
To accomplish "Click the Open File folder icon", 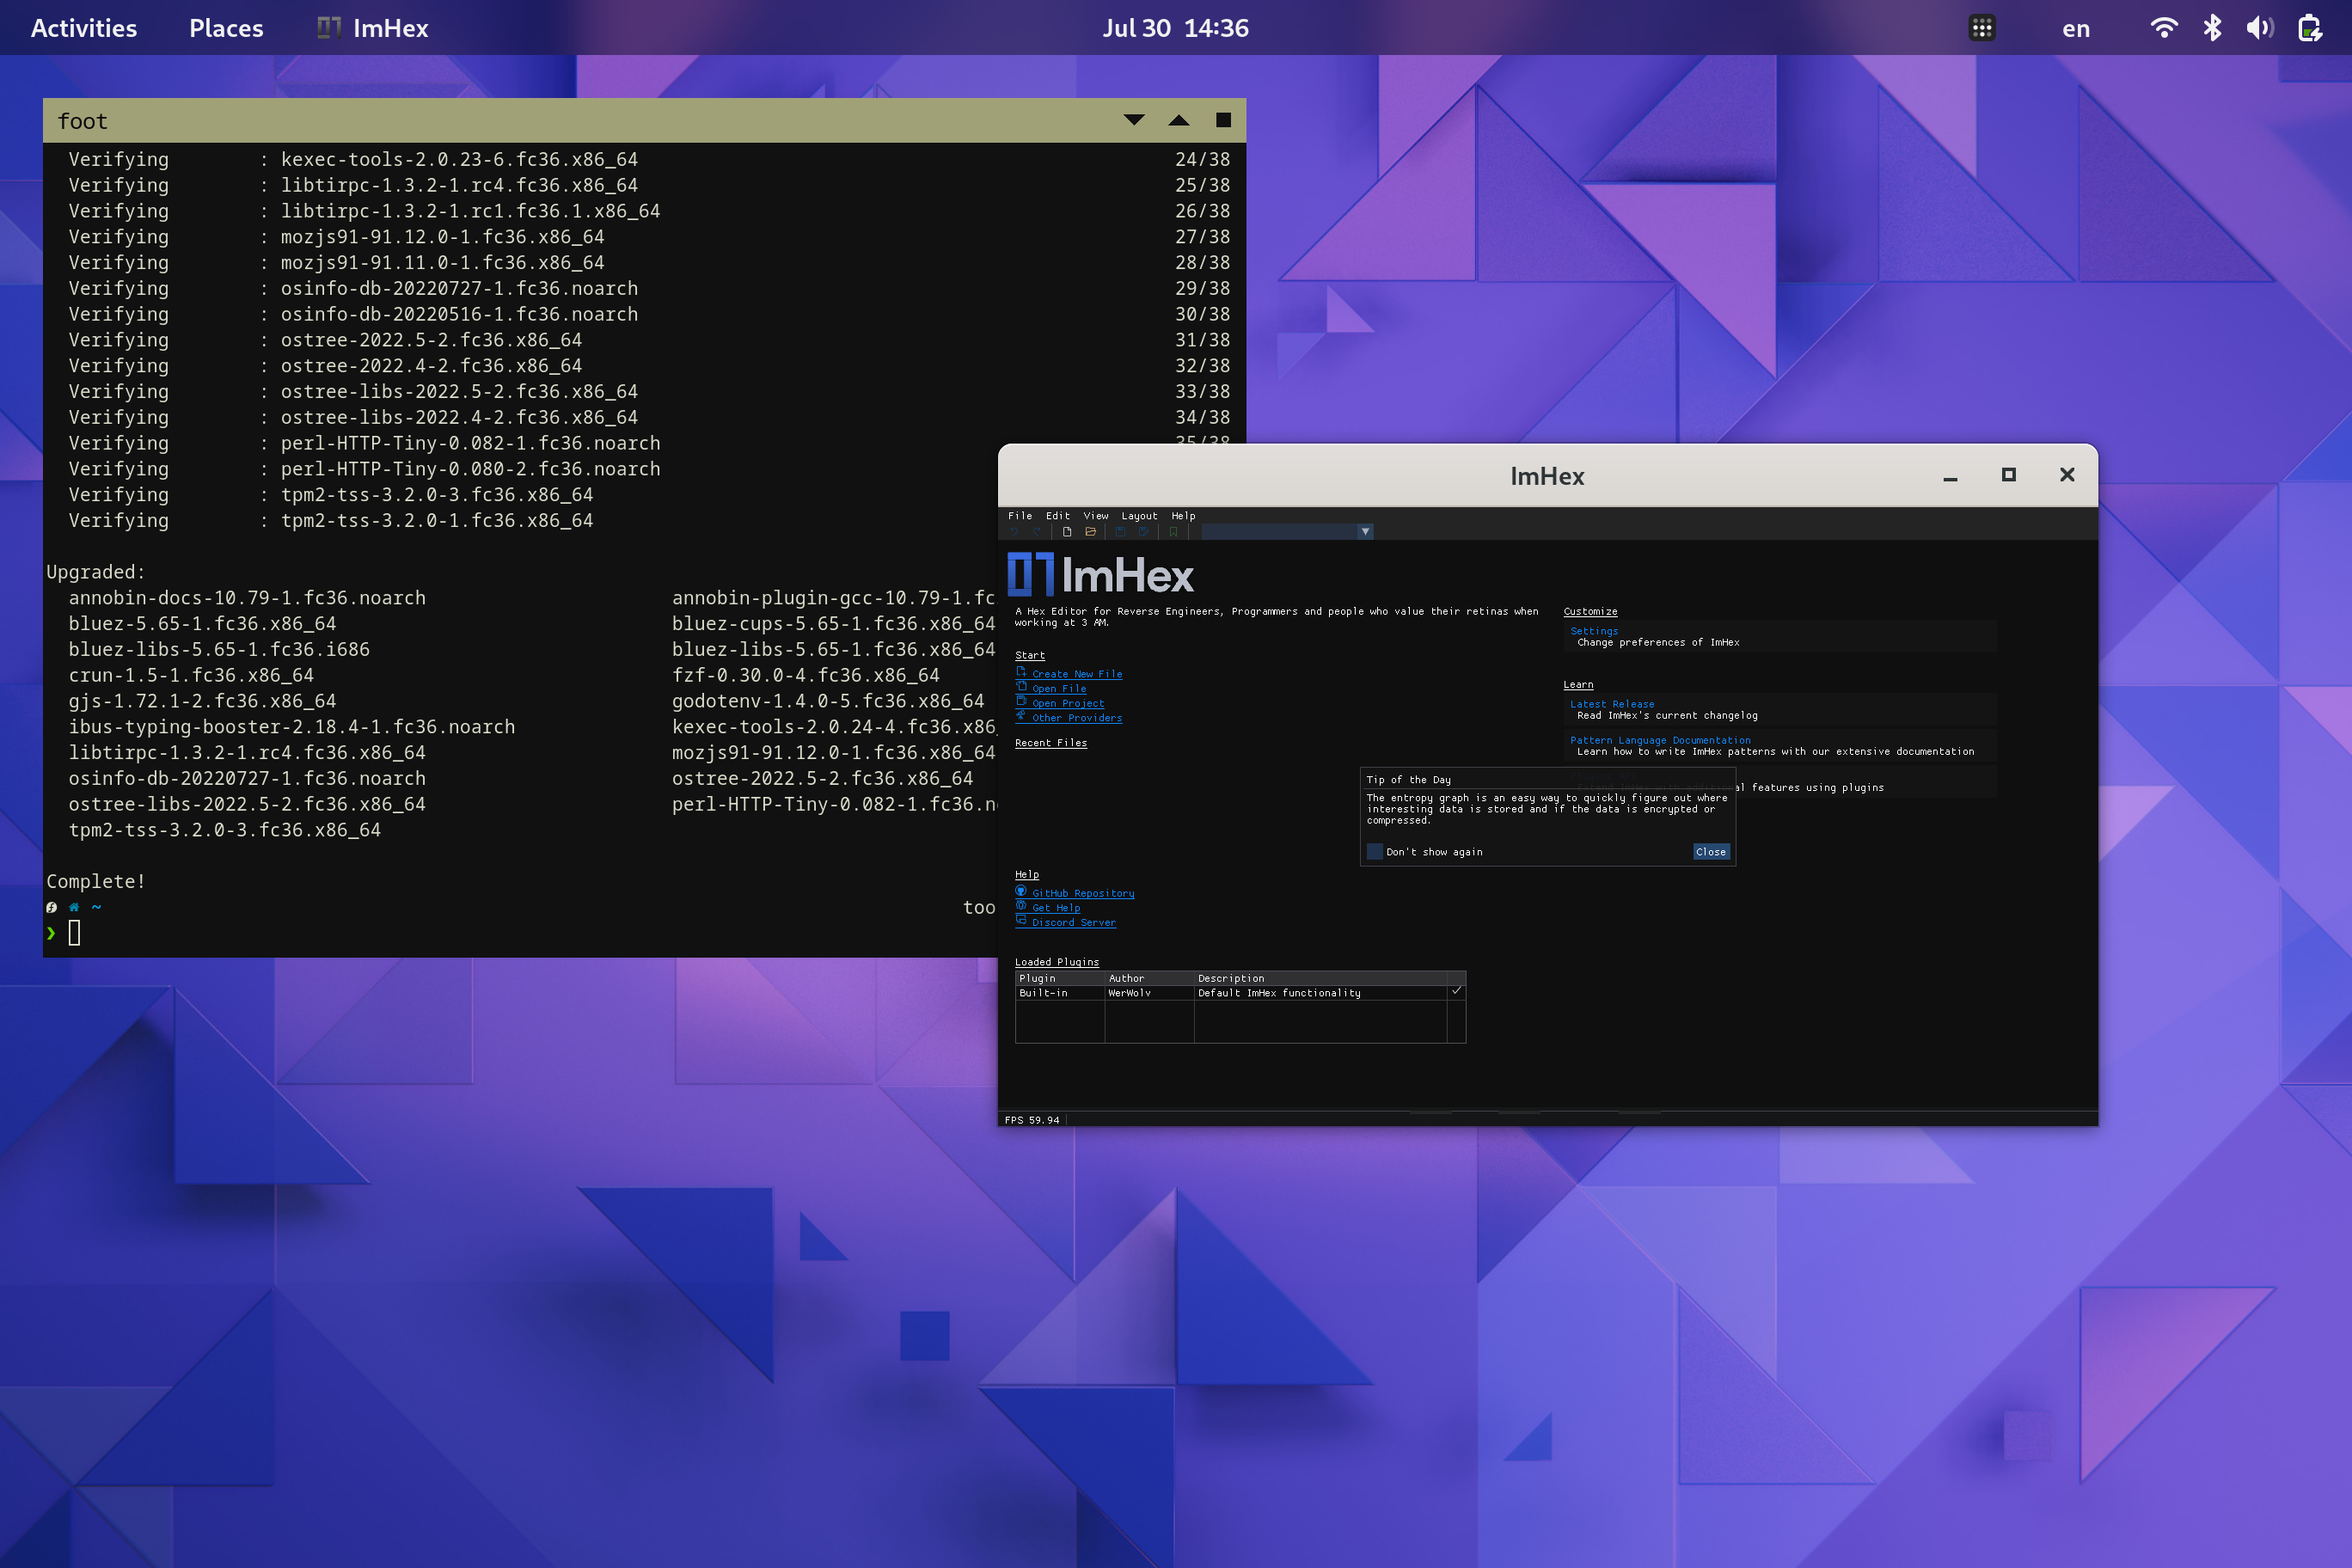I will click(x=1092, y=532).
